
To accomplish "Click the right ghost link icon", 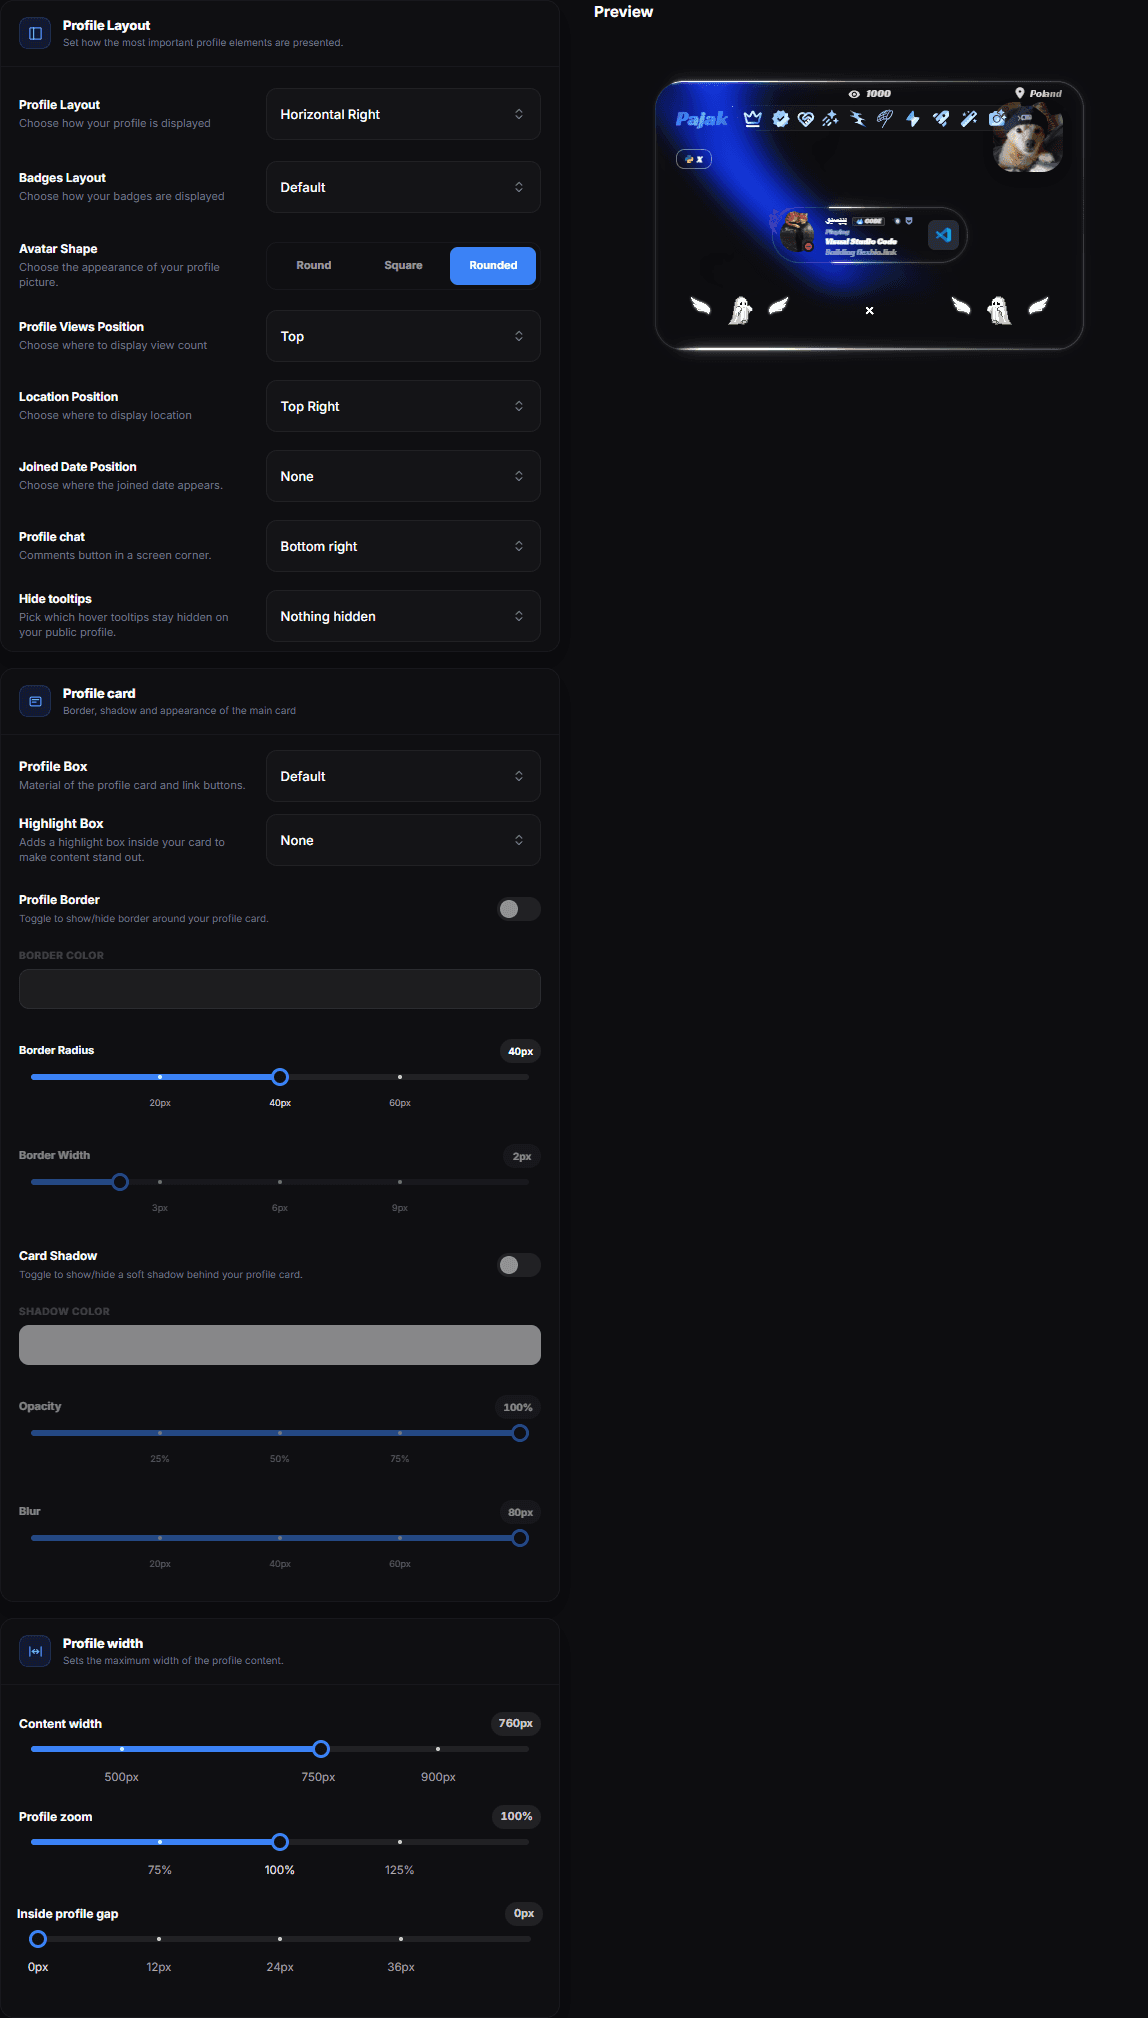I will pyautogui.click(x=999, y=310).
